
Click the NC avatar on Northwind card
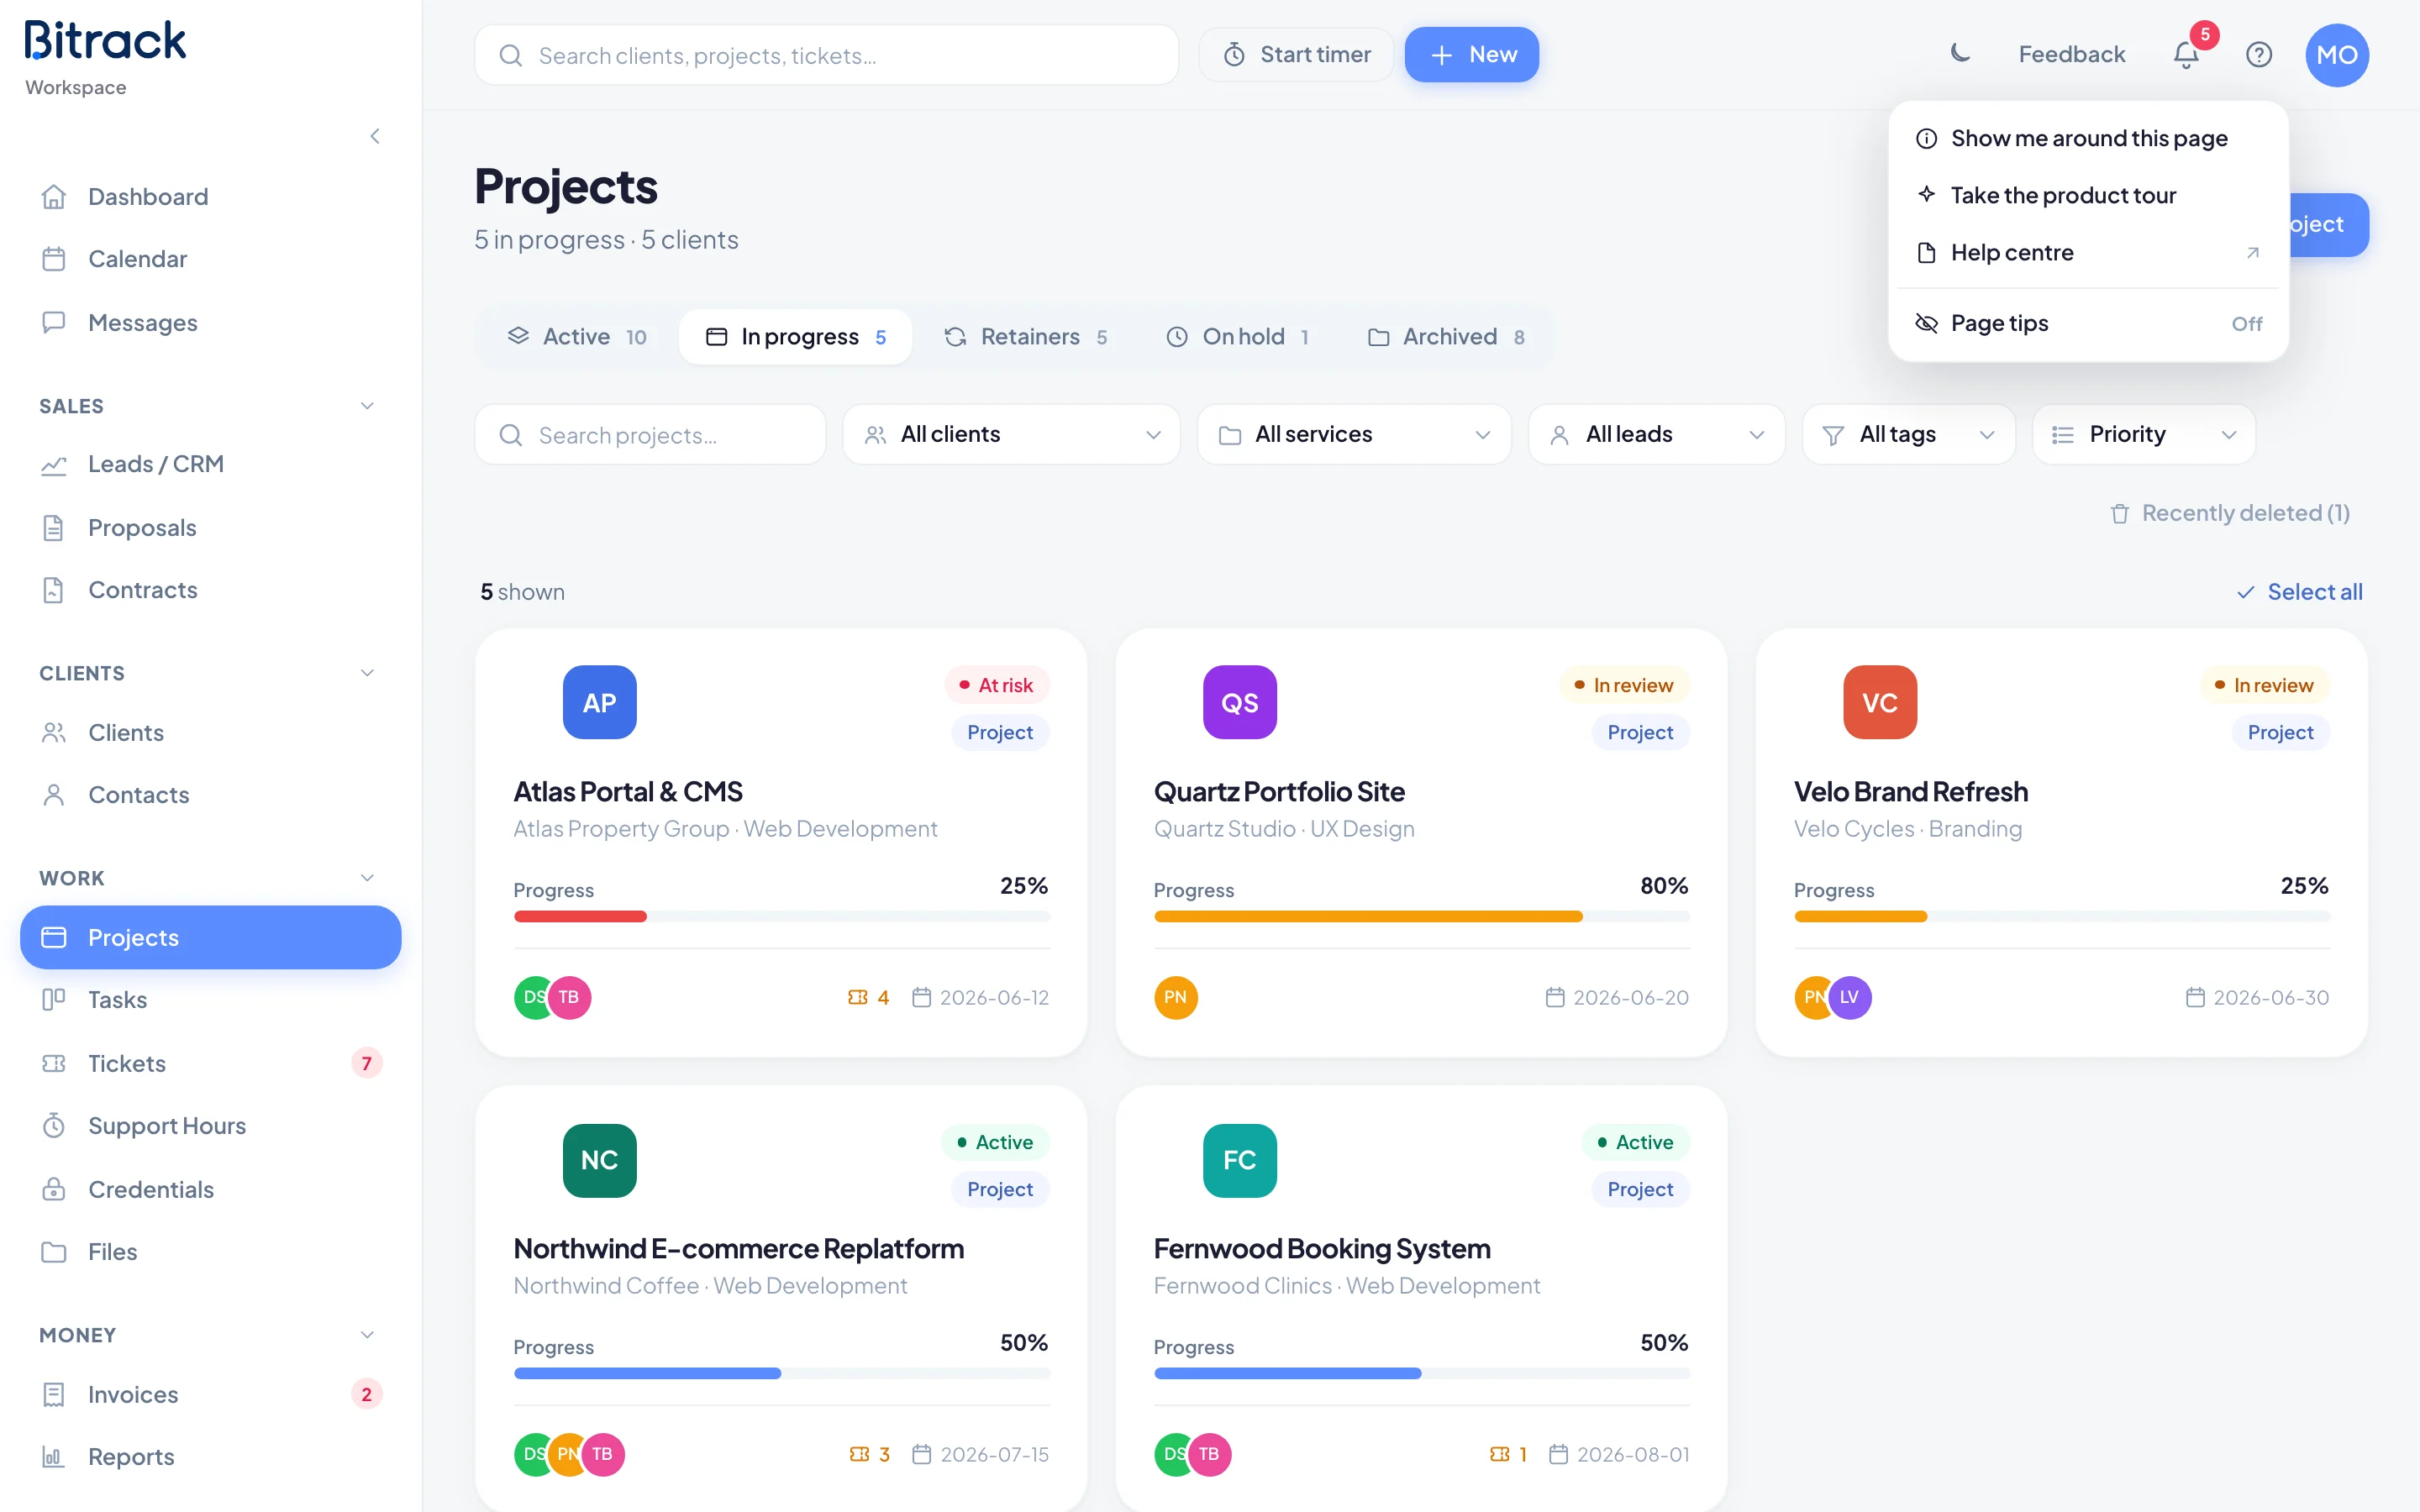point(599,1160)
